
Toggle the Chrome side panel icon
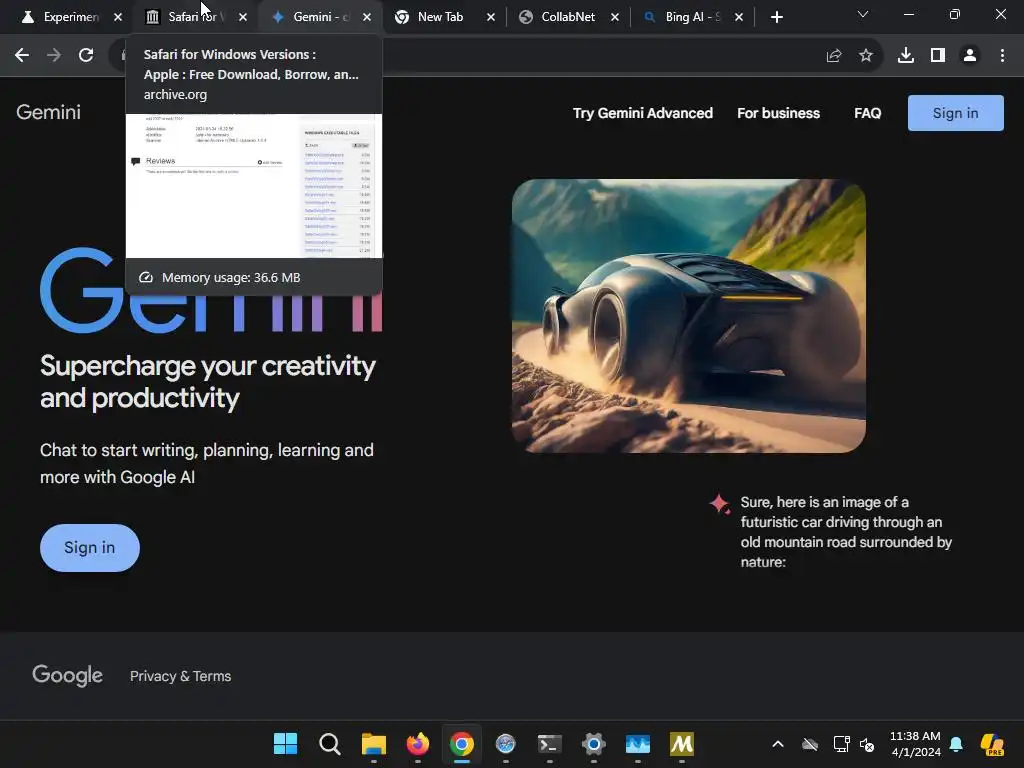938,56
